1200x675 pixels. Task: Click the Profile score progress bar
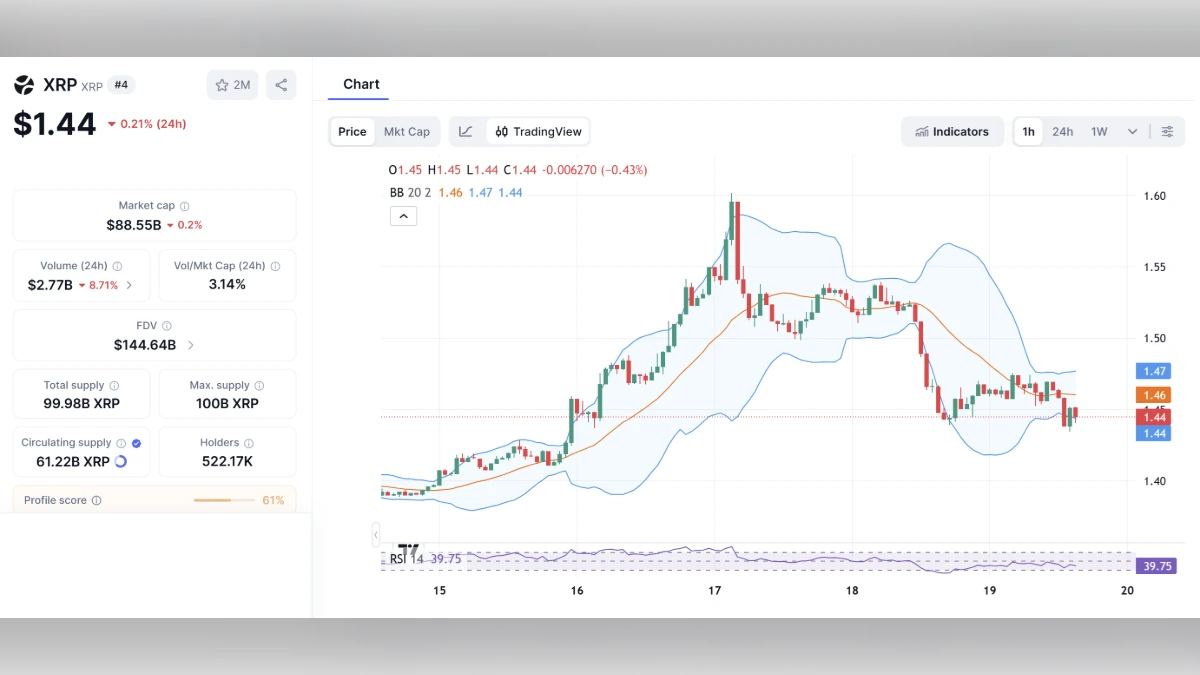(x=225, y=500)
